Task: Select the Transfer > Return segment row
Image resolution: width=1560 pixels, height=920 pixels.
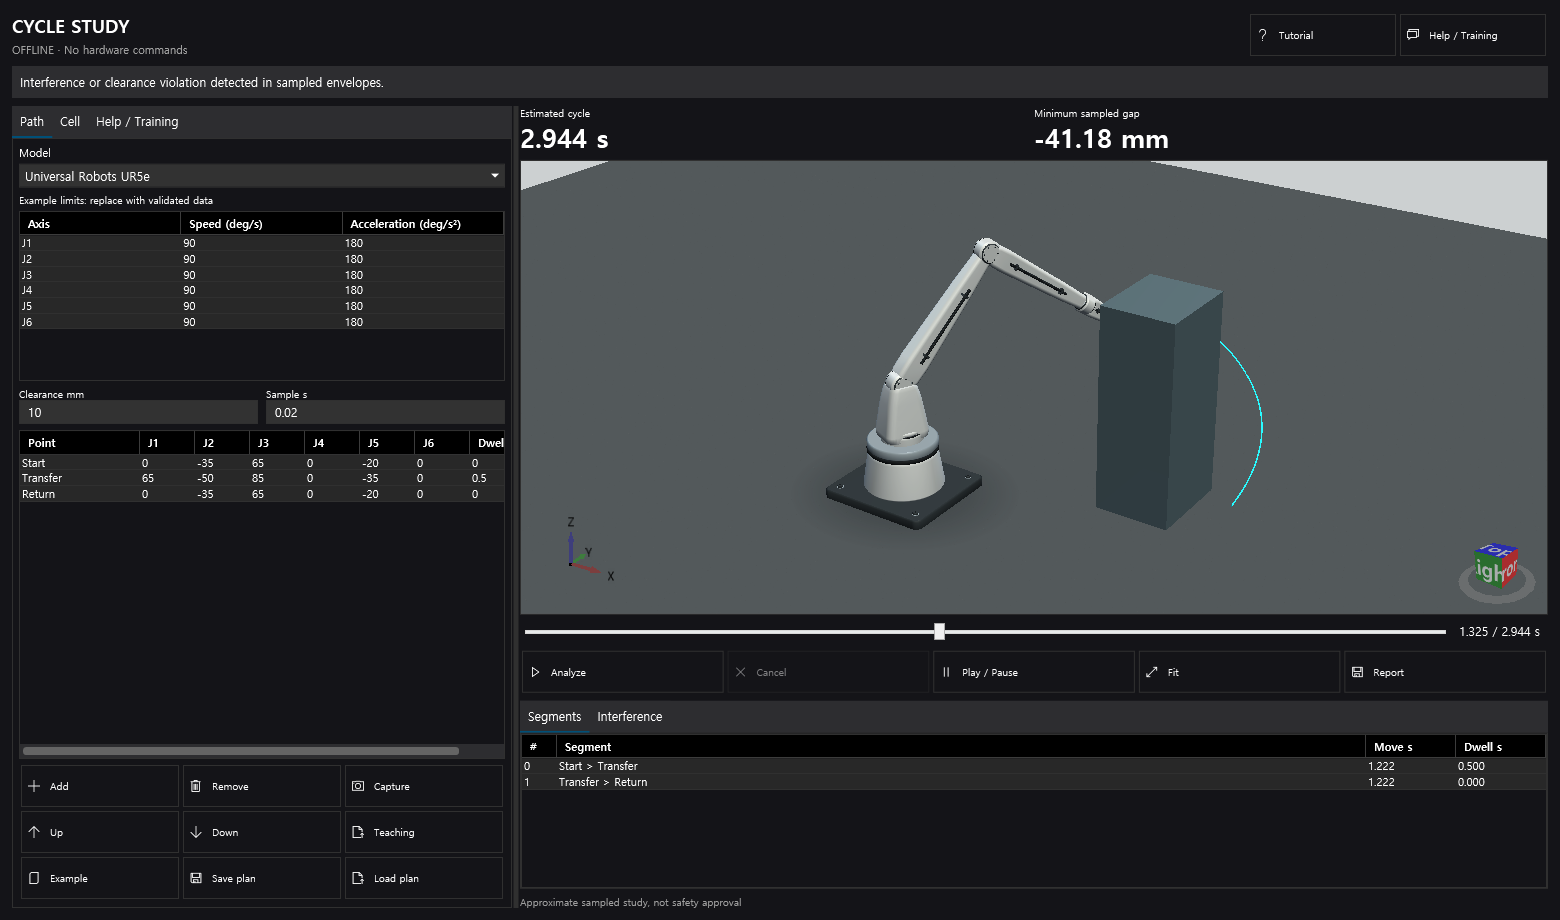Action: [1034, 782]
